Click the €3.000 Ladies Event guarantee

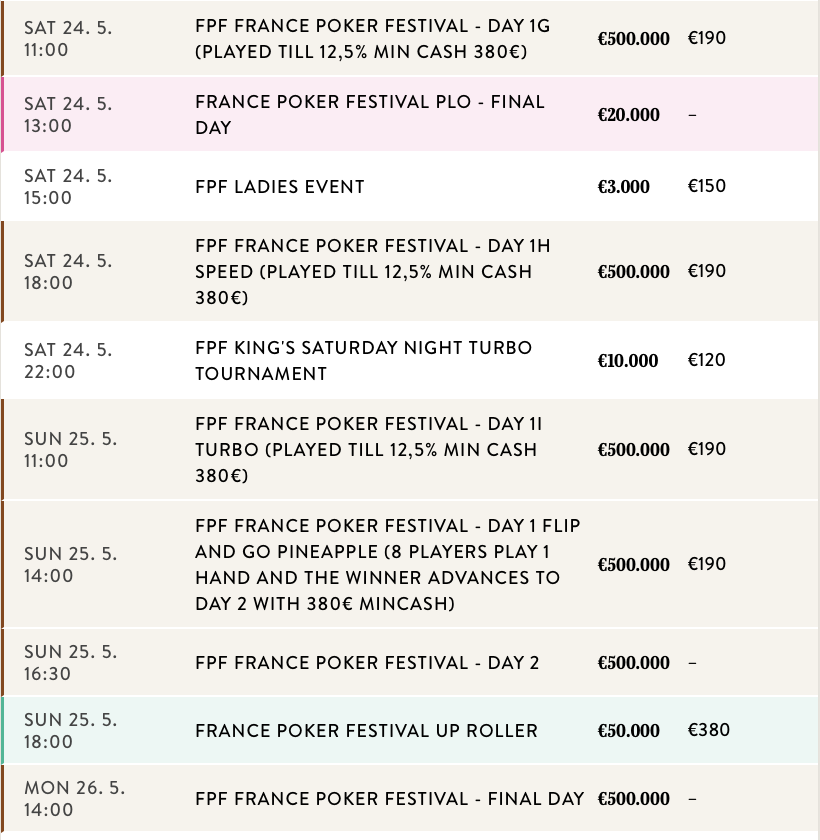[624, 187]
